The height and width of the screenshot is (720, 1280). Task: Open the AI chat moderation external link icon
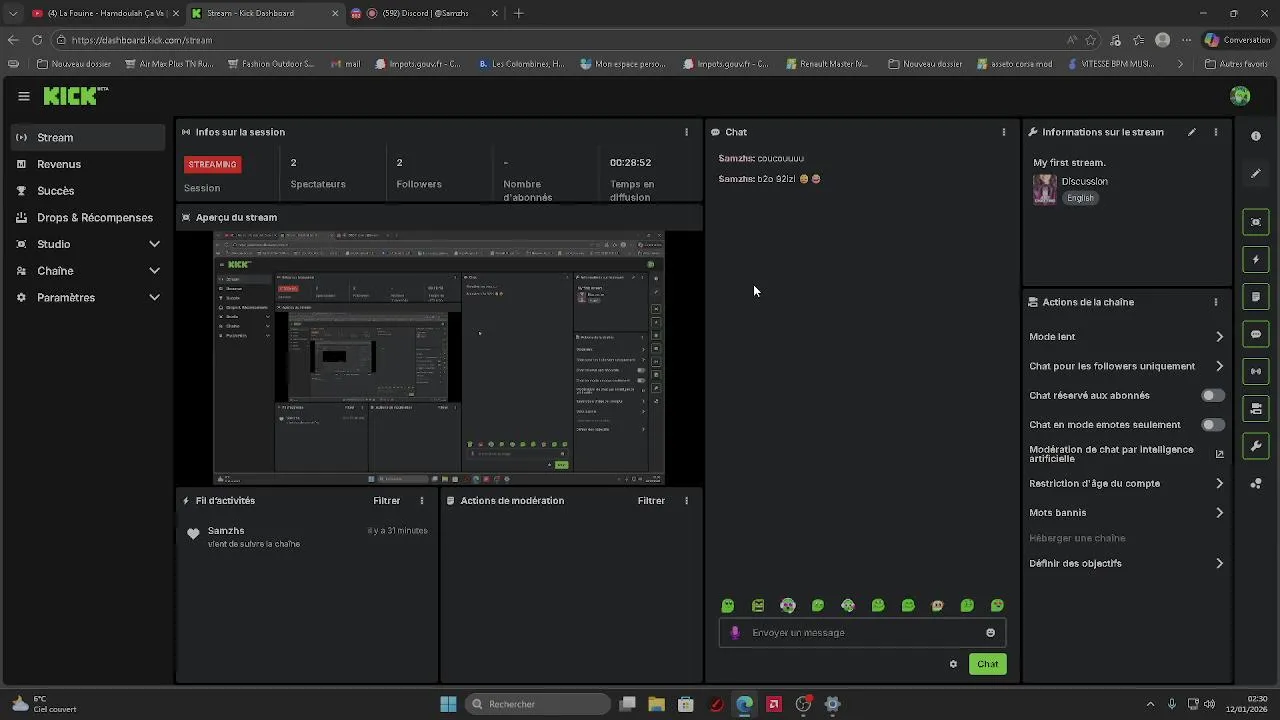click(x=1219, y=454)
